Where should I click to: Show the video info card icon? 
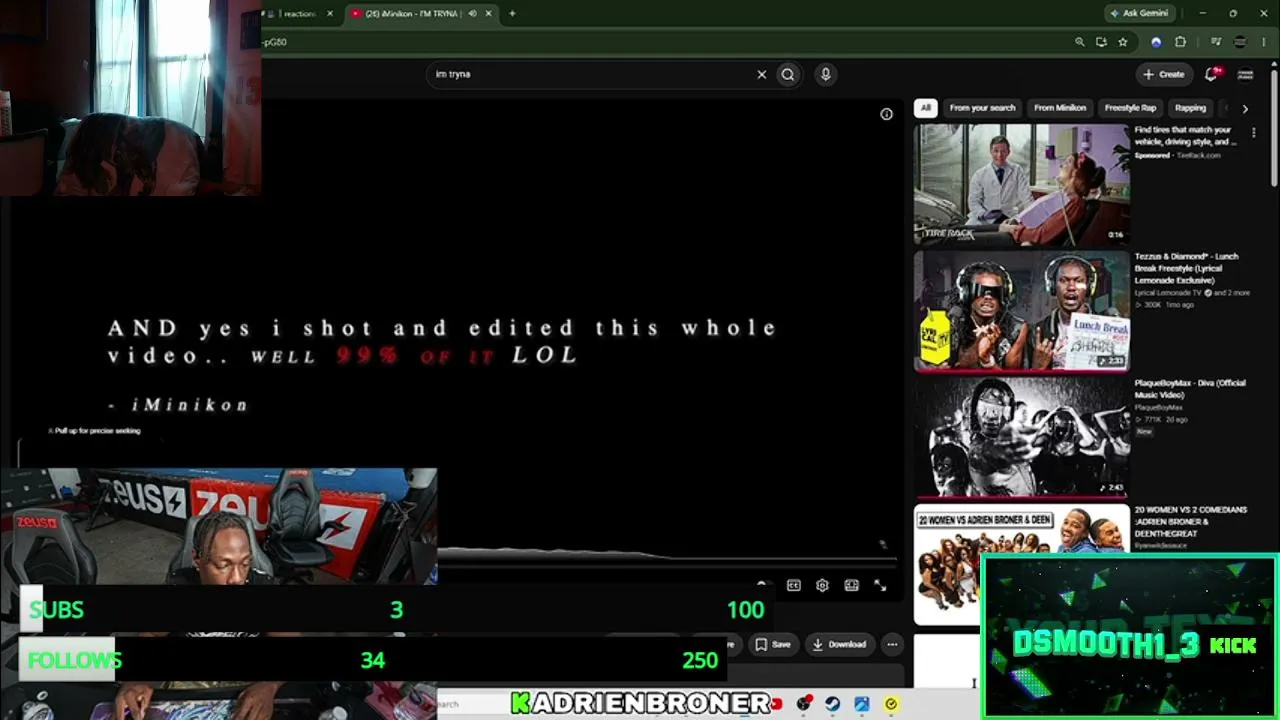point(886,114)
